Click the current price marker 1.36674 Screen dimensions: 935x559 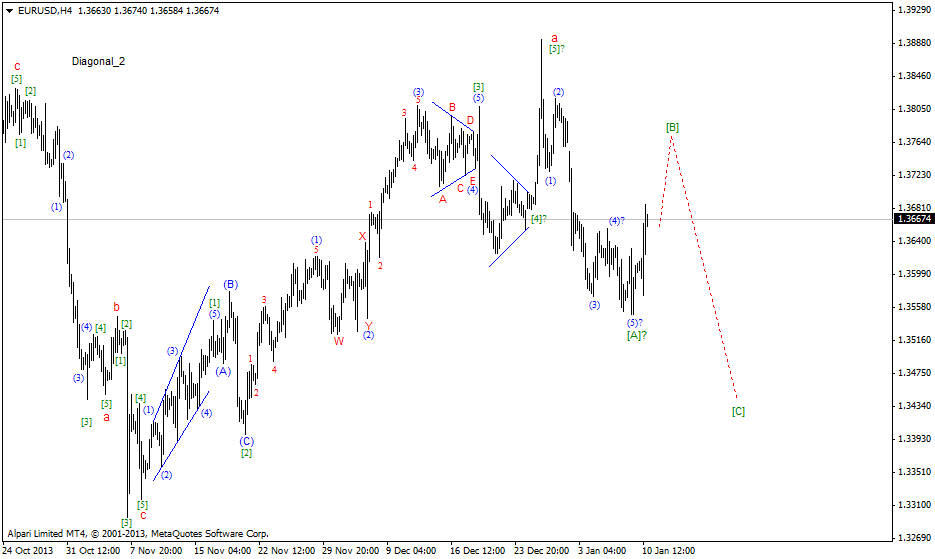click(914, 219)
